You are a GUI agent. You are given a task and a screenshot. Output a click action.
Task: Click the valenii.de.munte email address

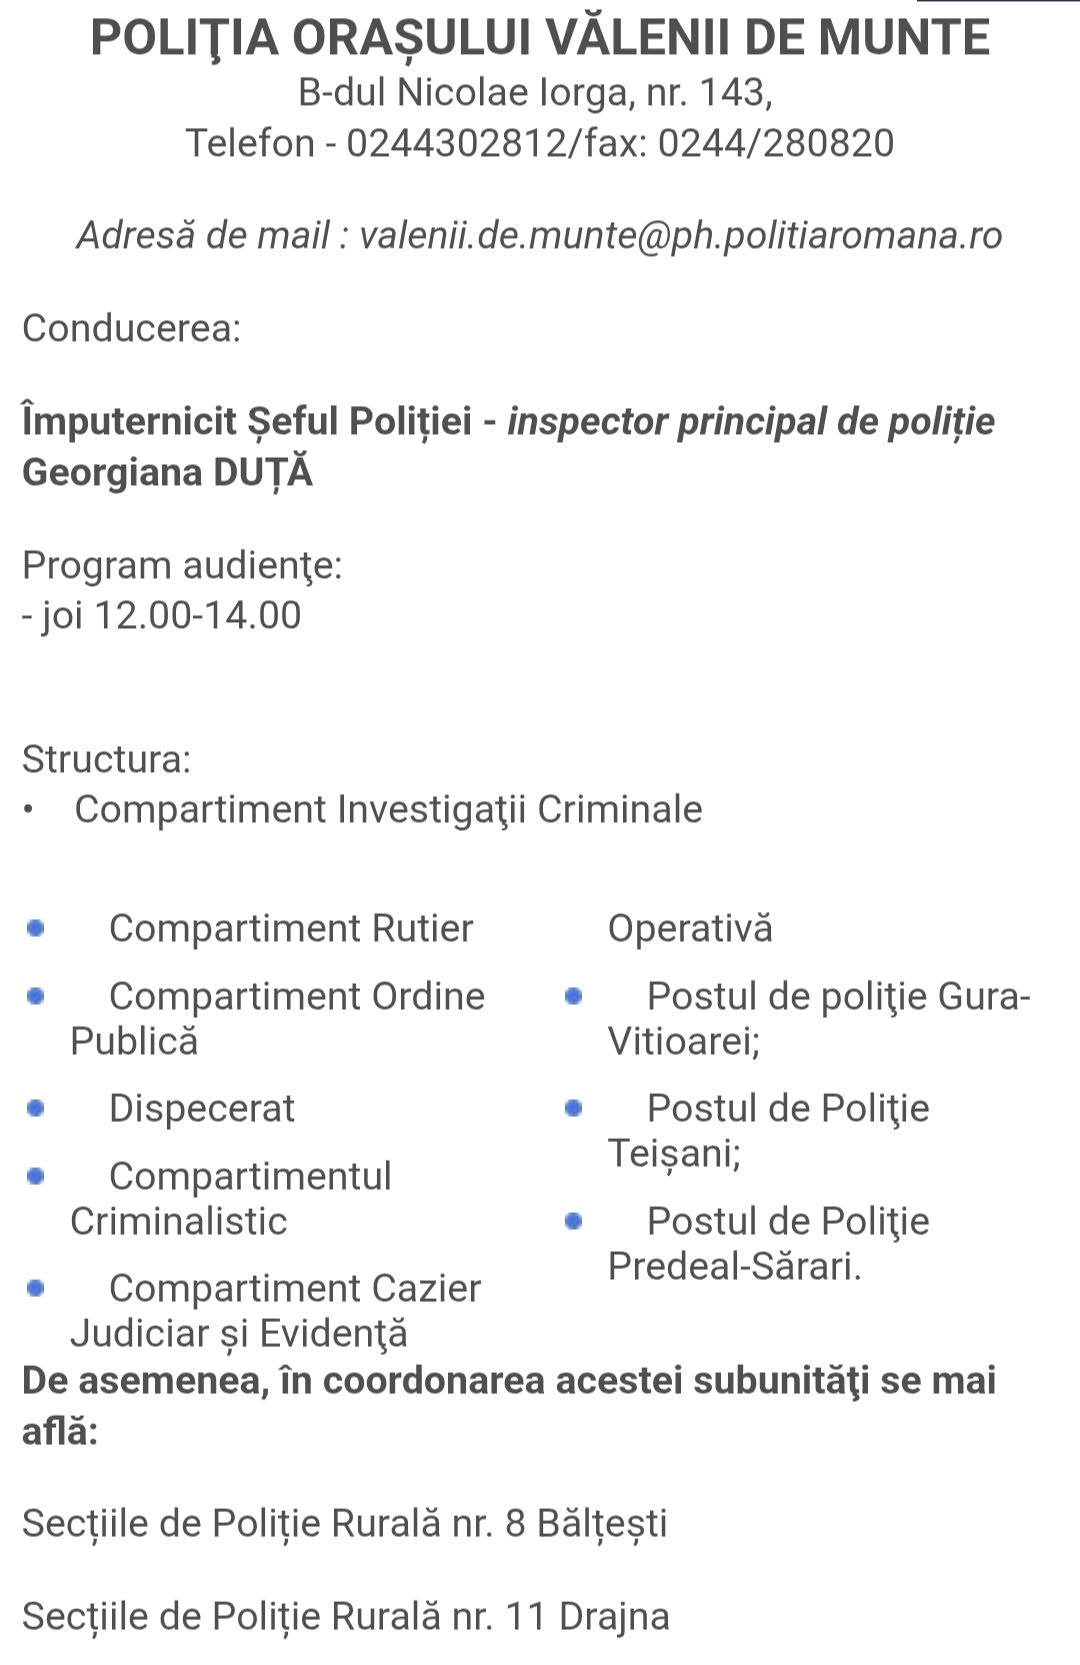tap(680, 236)
